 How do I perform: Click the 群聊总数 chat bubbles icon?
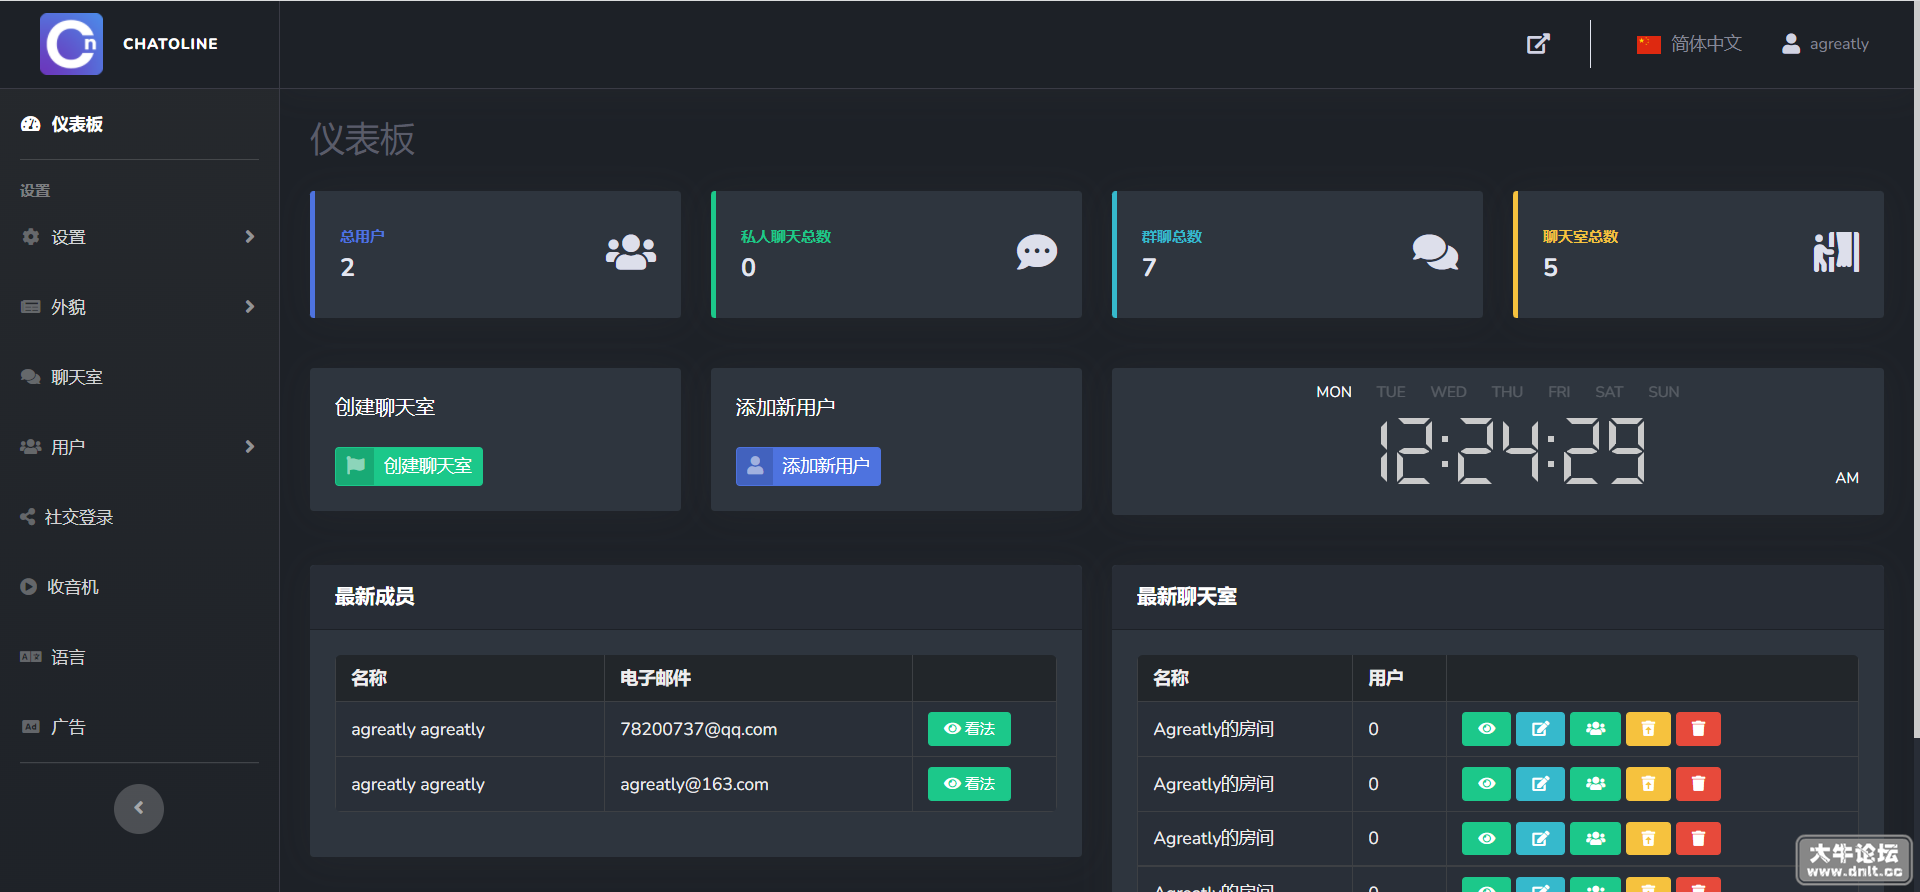pos(1435,252)
